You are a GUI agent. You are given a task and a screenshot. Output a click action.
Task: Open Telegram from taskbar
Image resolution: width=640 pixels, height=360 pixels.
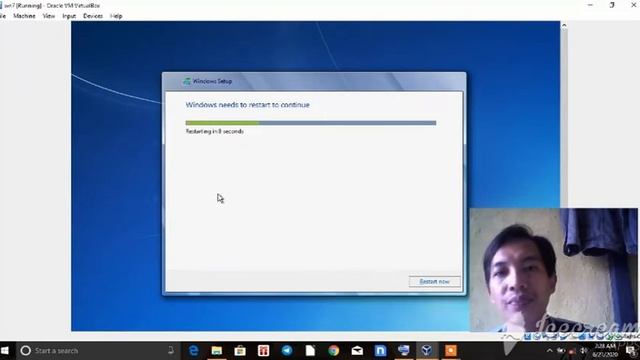tap(287, 351)
